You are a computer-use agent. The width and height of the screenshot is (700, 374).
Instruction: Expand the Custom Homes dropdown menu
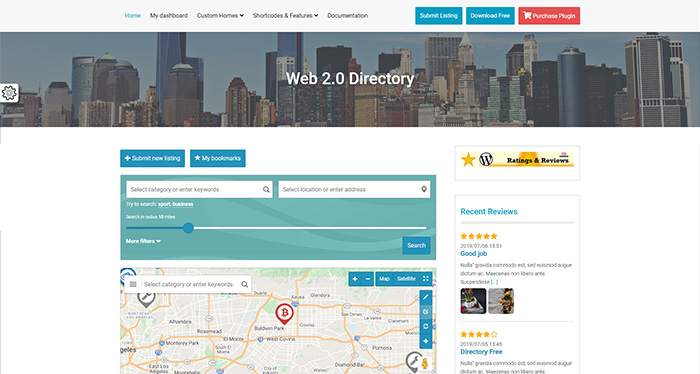point(220,16)
